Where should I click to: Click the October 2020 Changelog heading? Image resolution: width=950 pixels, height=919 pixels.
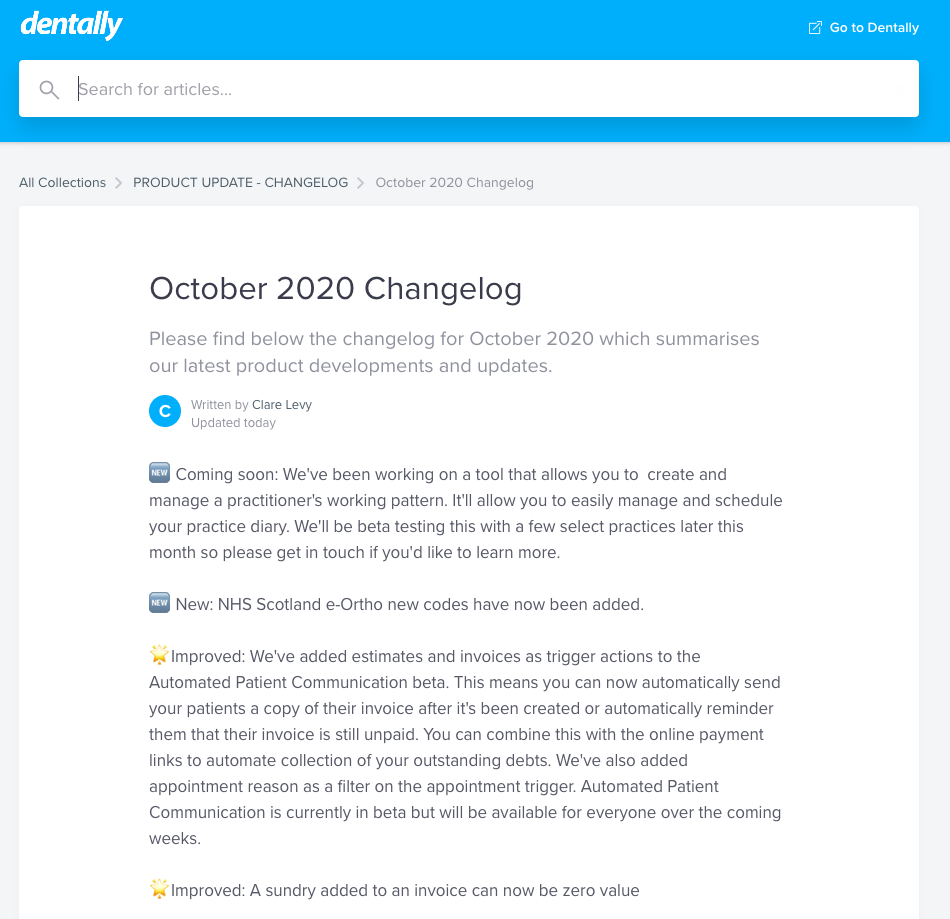tap(335, 289)
